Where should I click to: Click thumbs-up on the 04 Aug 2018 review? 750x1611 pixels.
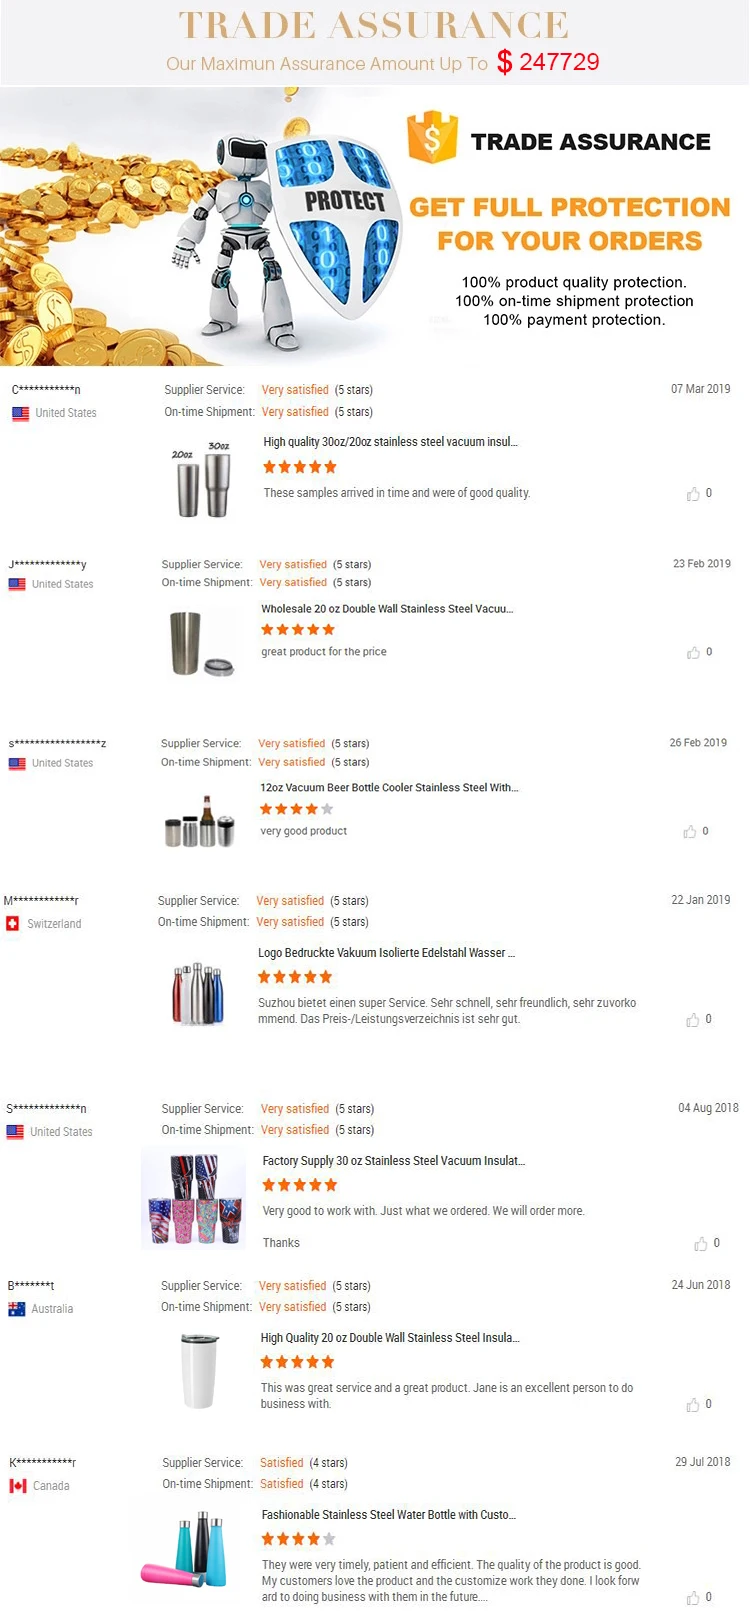pos(700,1244)
